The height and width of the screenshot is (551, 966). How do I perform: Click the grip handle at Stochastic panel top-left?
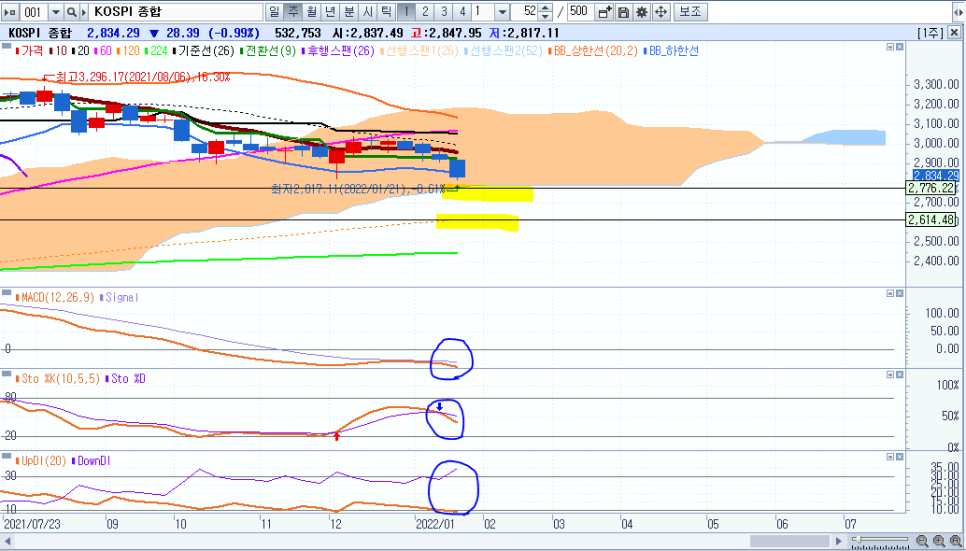(x=6, y=373)
